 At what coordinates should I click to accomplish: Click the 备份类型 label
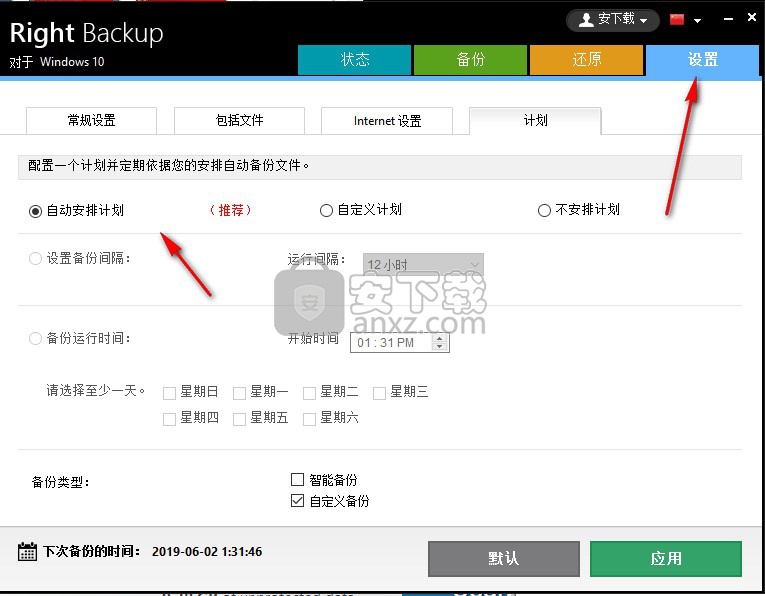60,482
